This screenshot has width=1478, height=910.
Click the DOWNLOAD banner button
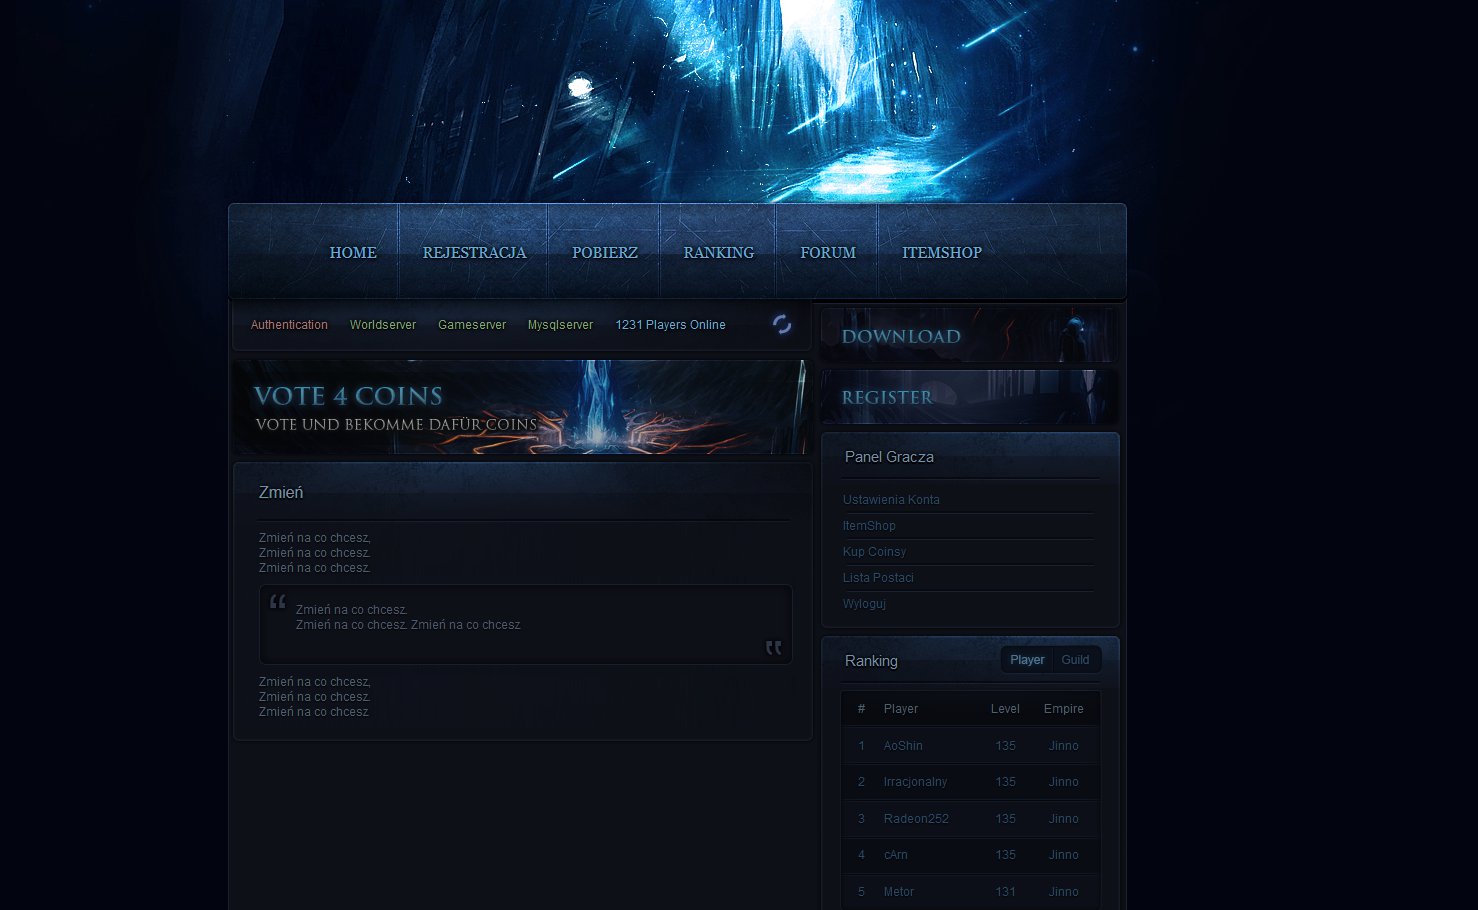tap(969, 335)
